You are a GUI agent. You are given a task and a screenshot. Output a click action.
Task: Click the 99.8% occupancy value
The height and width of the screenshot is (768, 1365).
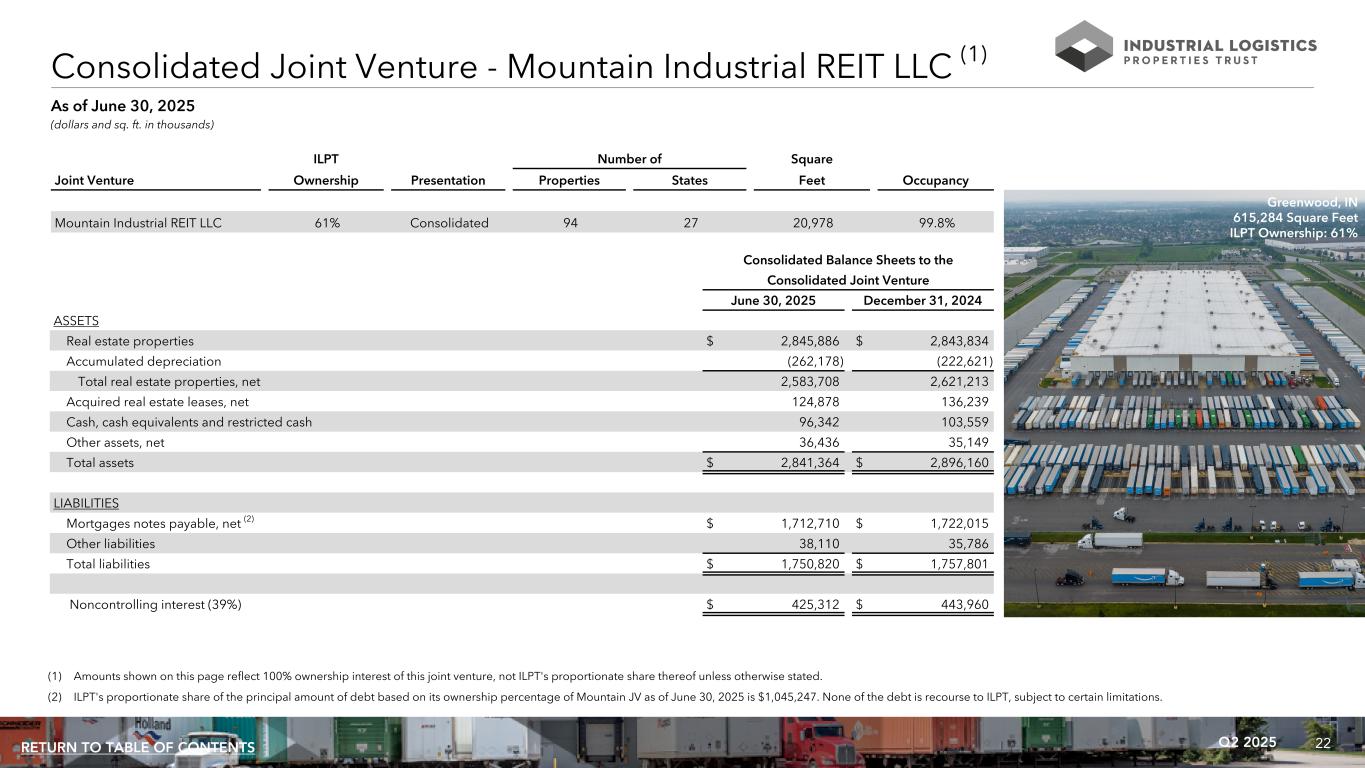(x=935, y=223)
